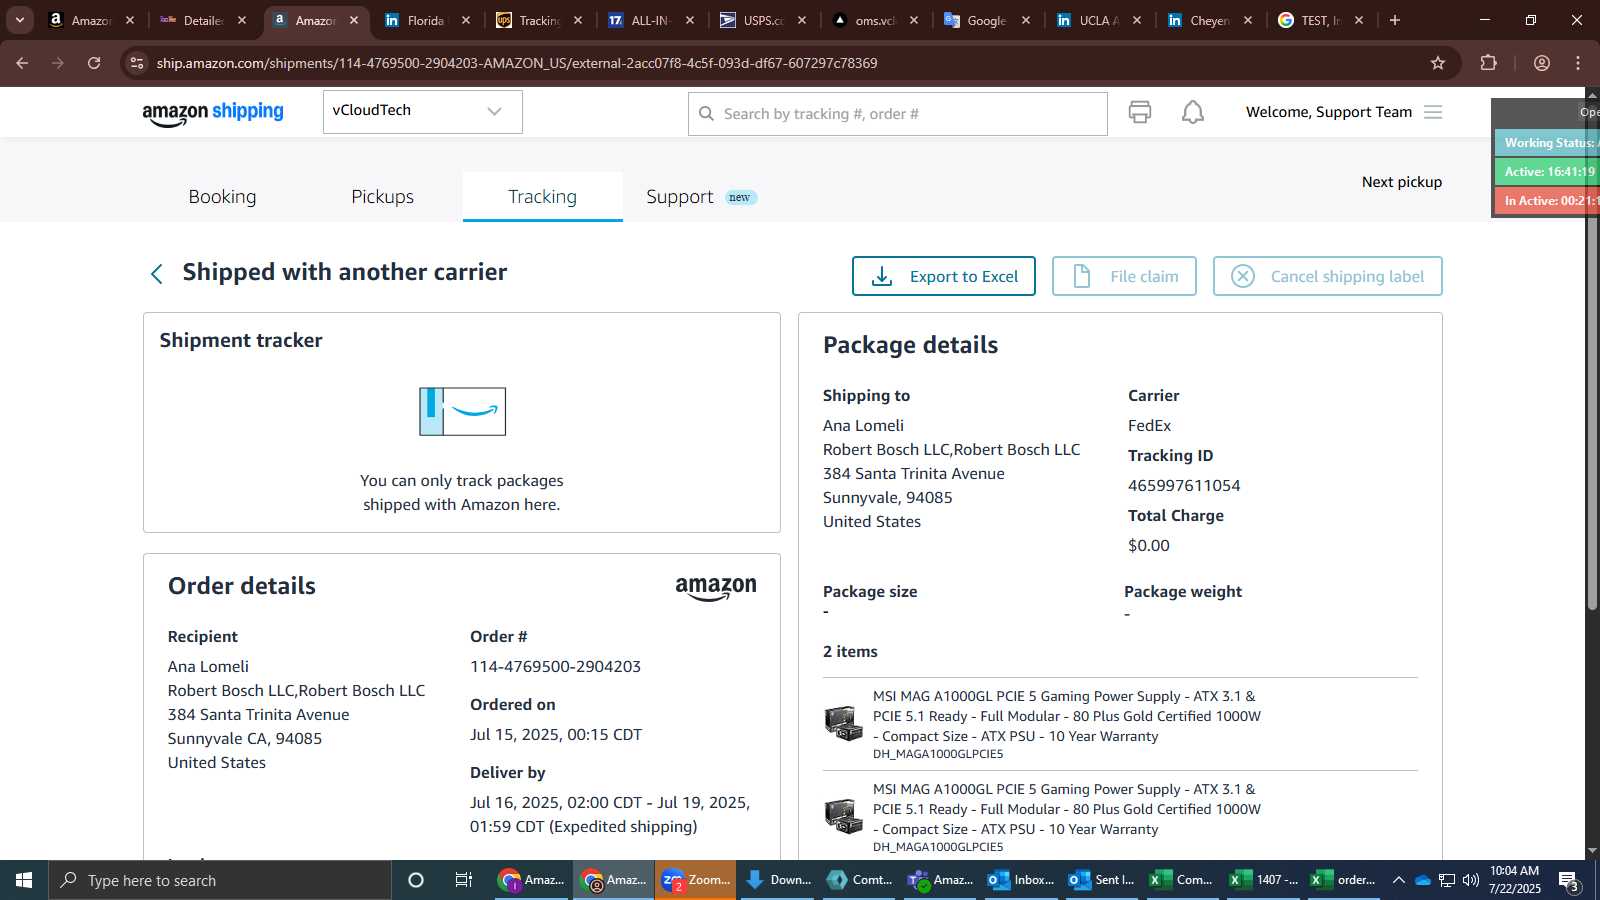Click order number 114-4769500-2904203
The image size is (1600, 900).
pos(555,666)
